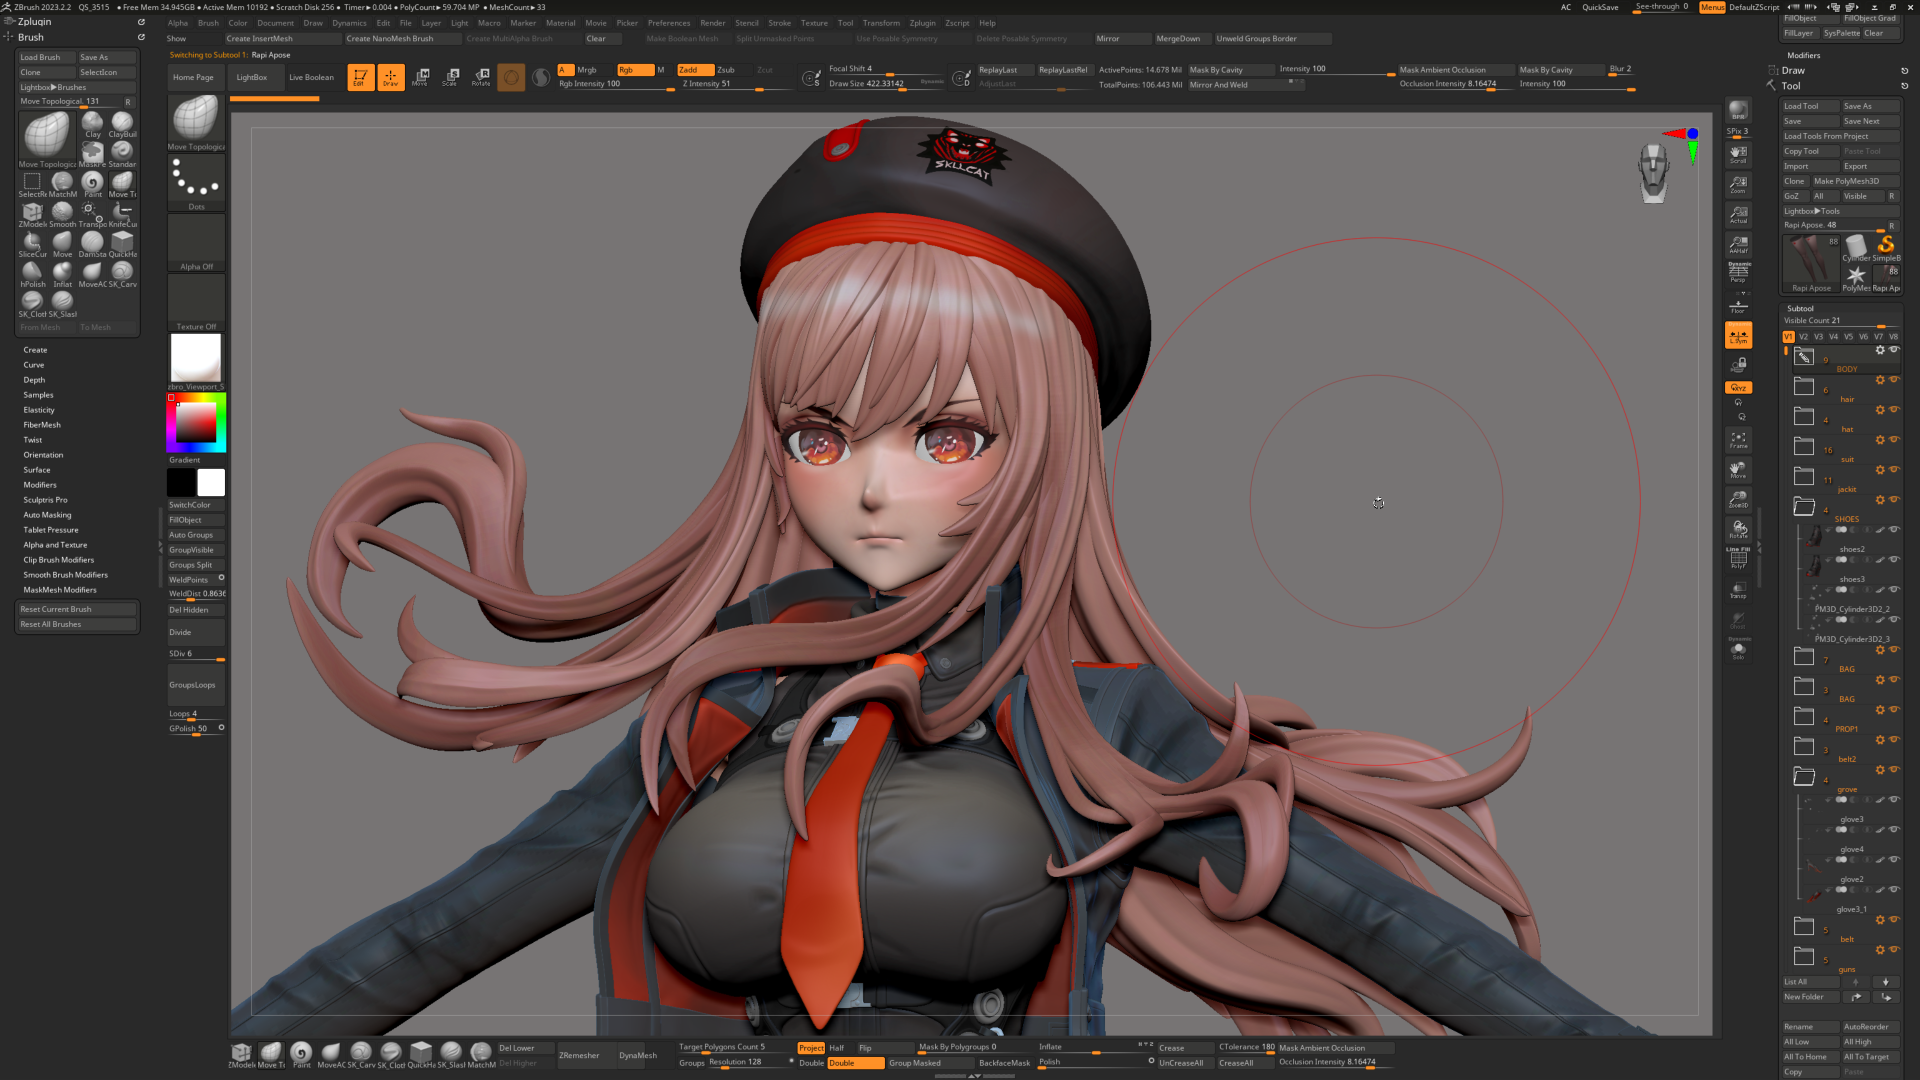Image resolution: width=1920 pixels, height=1080 pixels.
Task: Toggle shoes2 subtool visibility eye
Action: [1894, 530]
